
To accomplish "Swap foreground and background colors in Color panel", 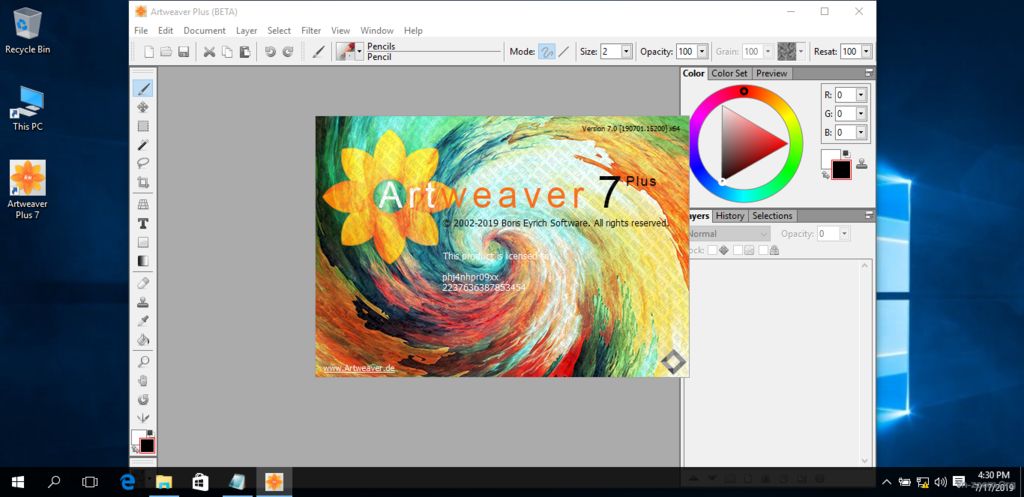I will [825, 174].
